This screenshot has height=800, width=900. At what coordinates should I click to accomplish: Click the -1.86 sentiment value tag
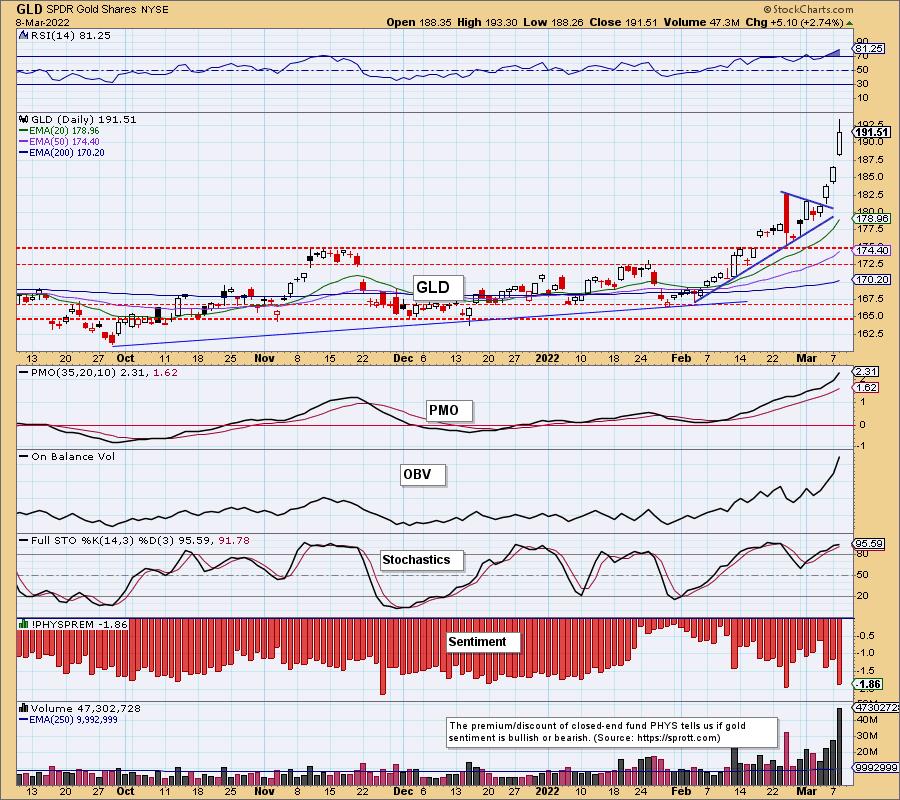tap(868, 684)
